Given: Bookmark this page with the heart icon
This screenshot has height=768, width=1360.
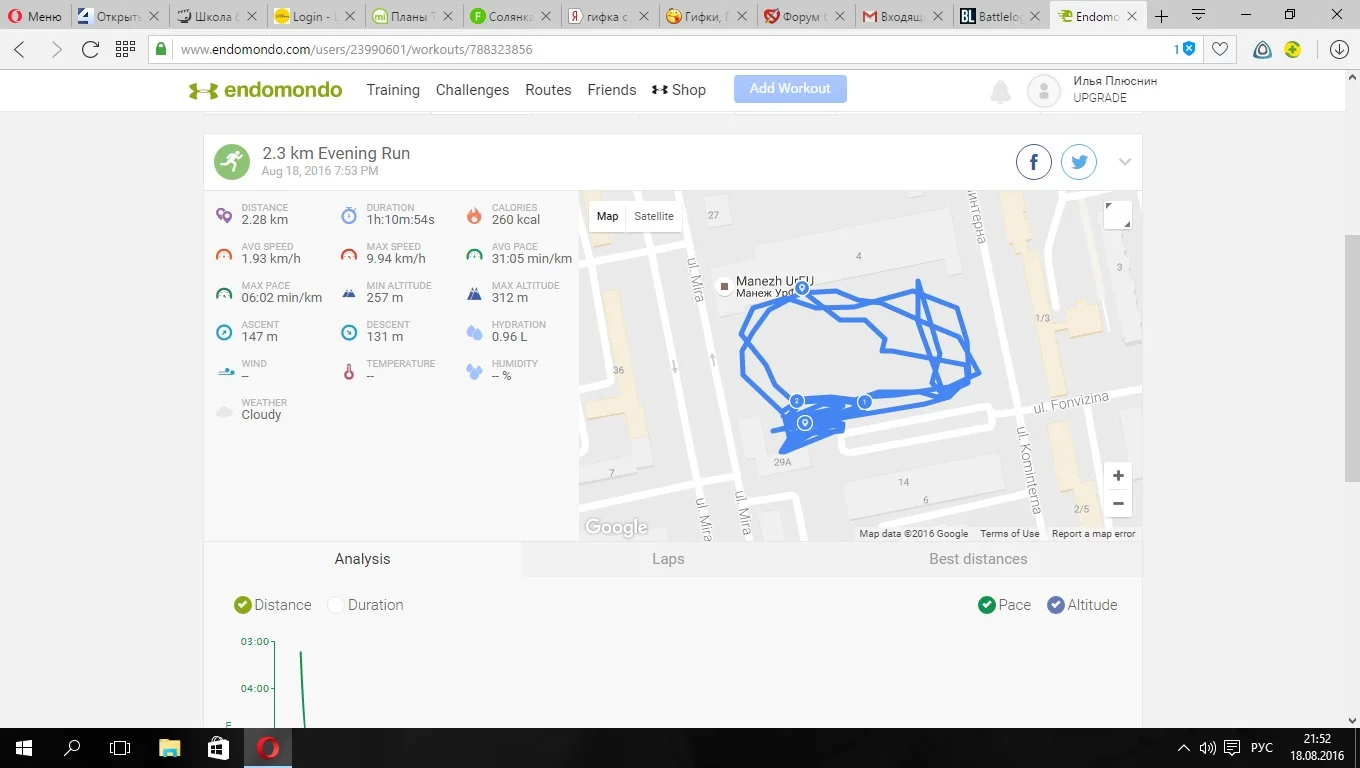Looking at the screenshot, I should point(1220,50).
